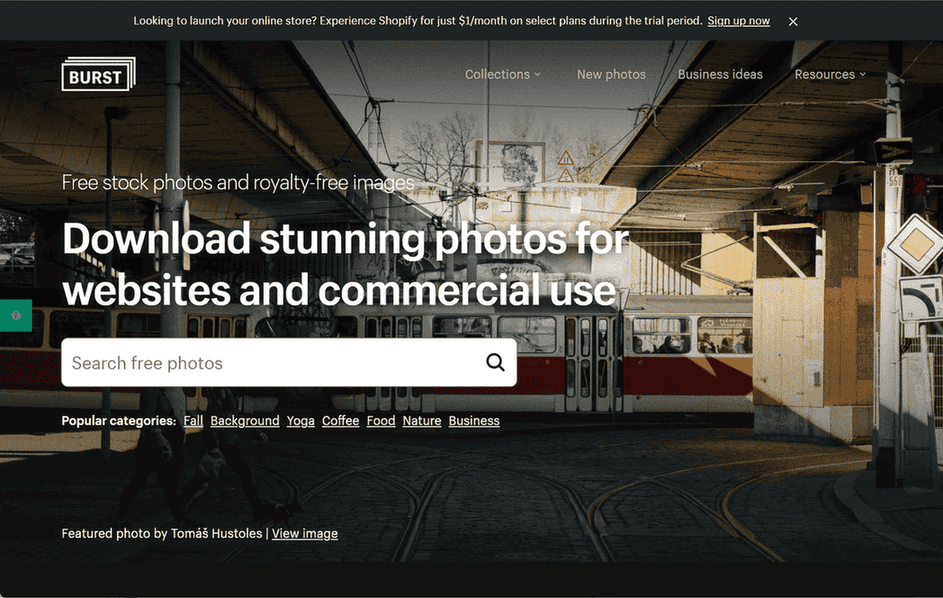Viewport: 943px width, 598px height.
Task: Click the green side tab icon
Action: 16,315
